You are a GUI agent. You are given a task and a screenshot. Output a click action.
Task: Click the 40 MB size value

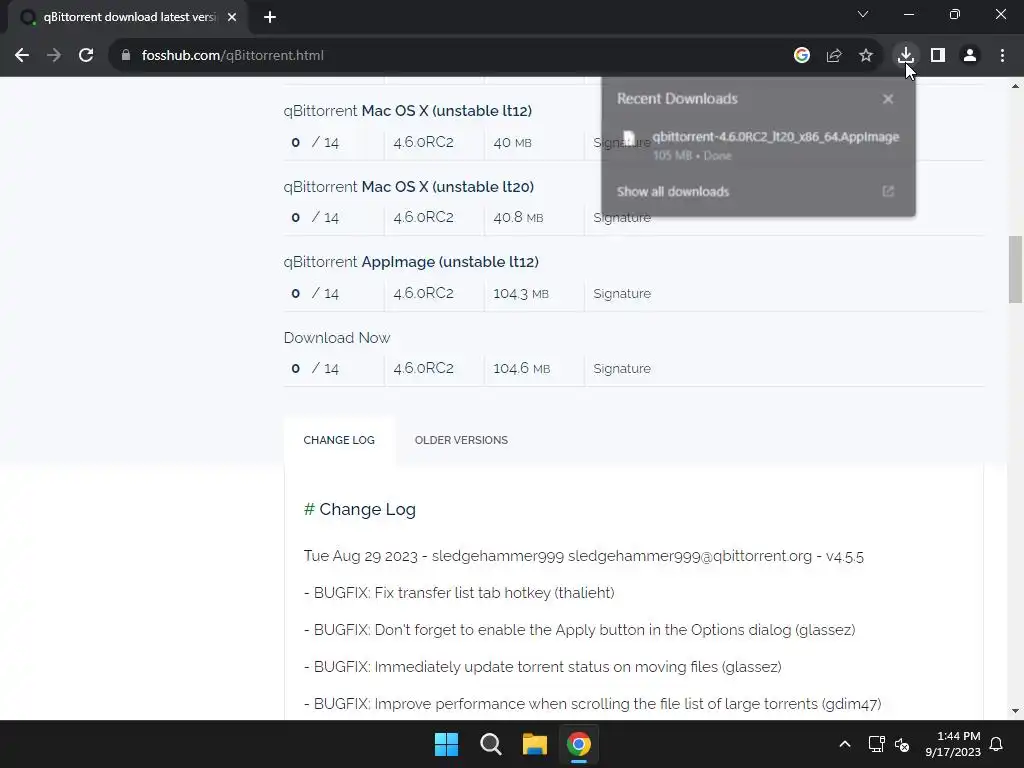point(512,142)
